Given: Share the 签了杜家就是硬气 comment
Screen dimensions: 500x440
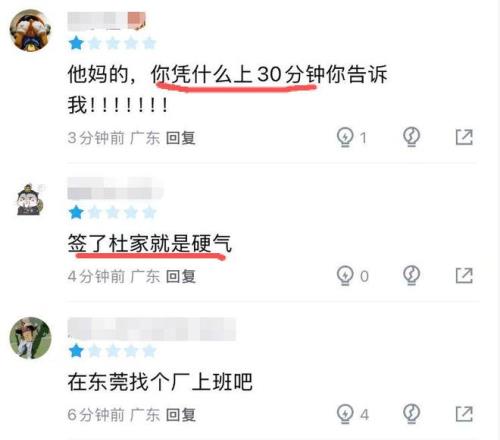Looking at the screenshot, I should (464, 276).
